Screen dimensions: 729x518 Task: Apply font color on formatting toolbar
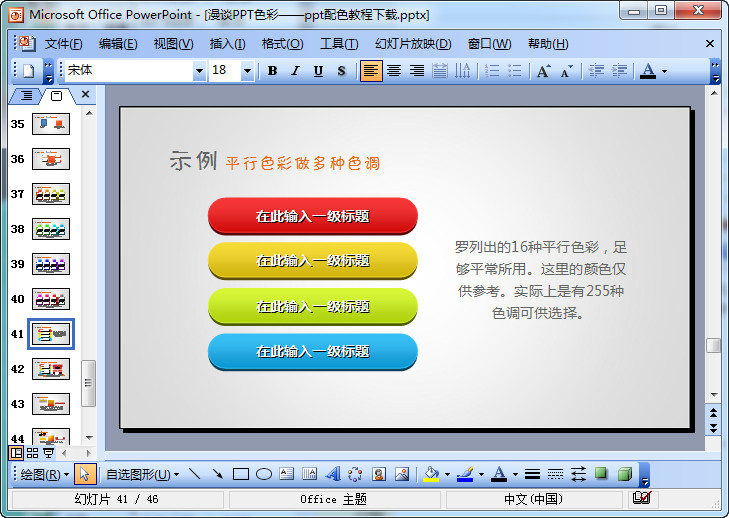coord(648,71)
